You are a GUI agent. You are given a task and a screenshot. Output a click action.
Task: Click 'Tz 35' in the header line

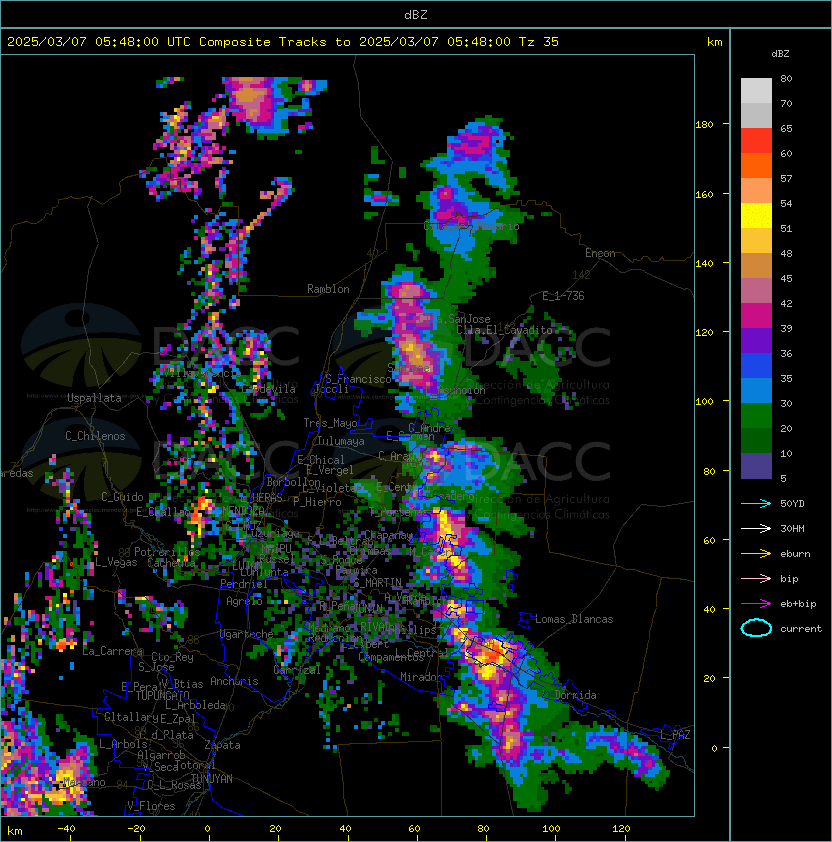[x=539, y=42]
